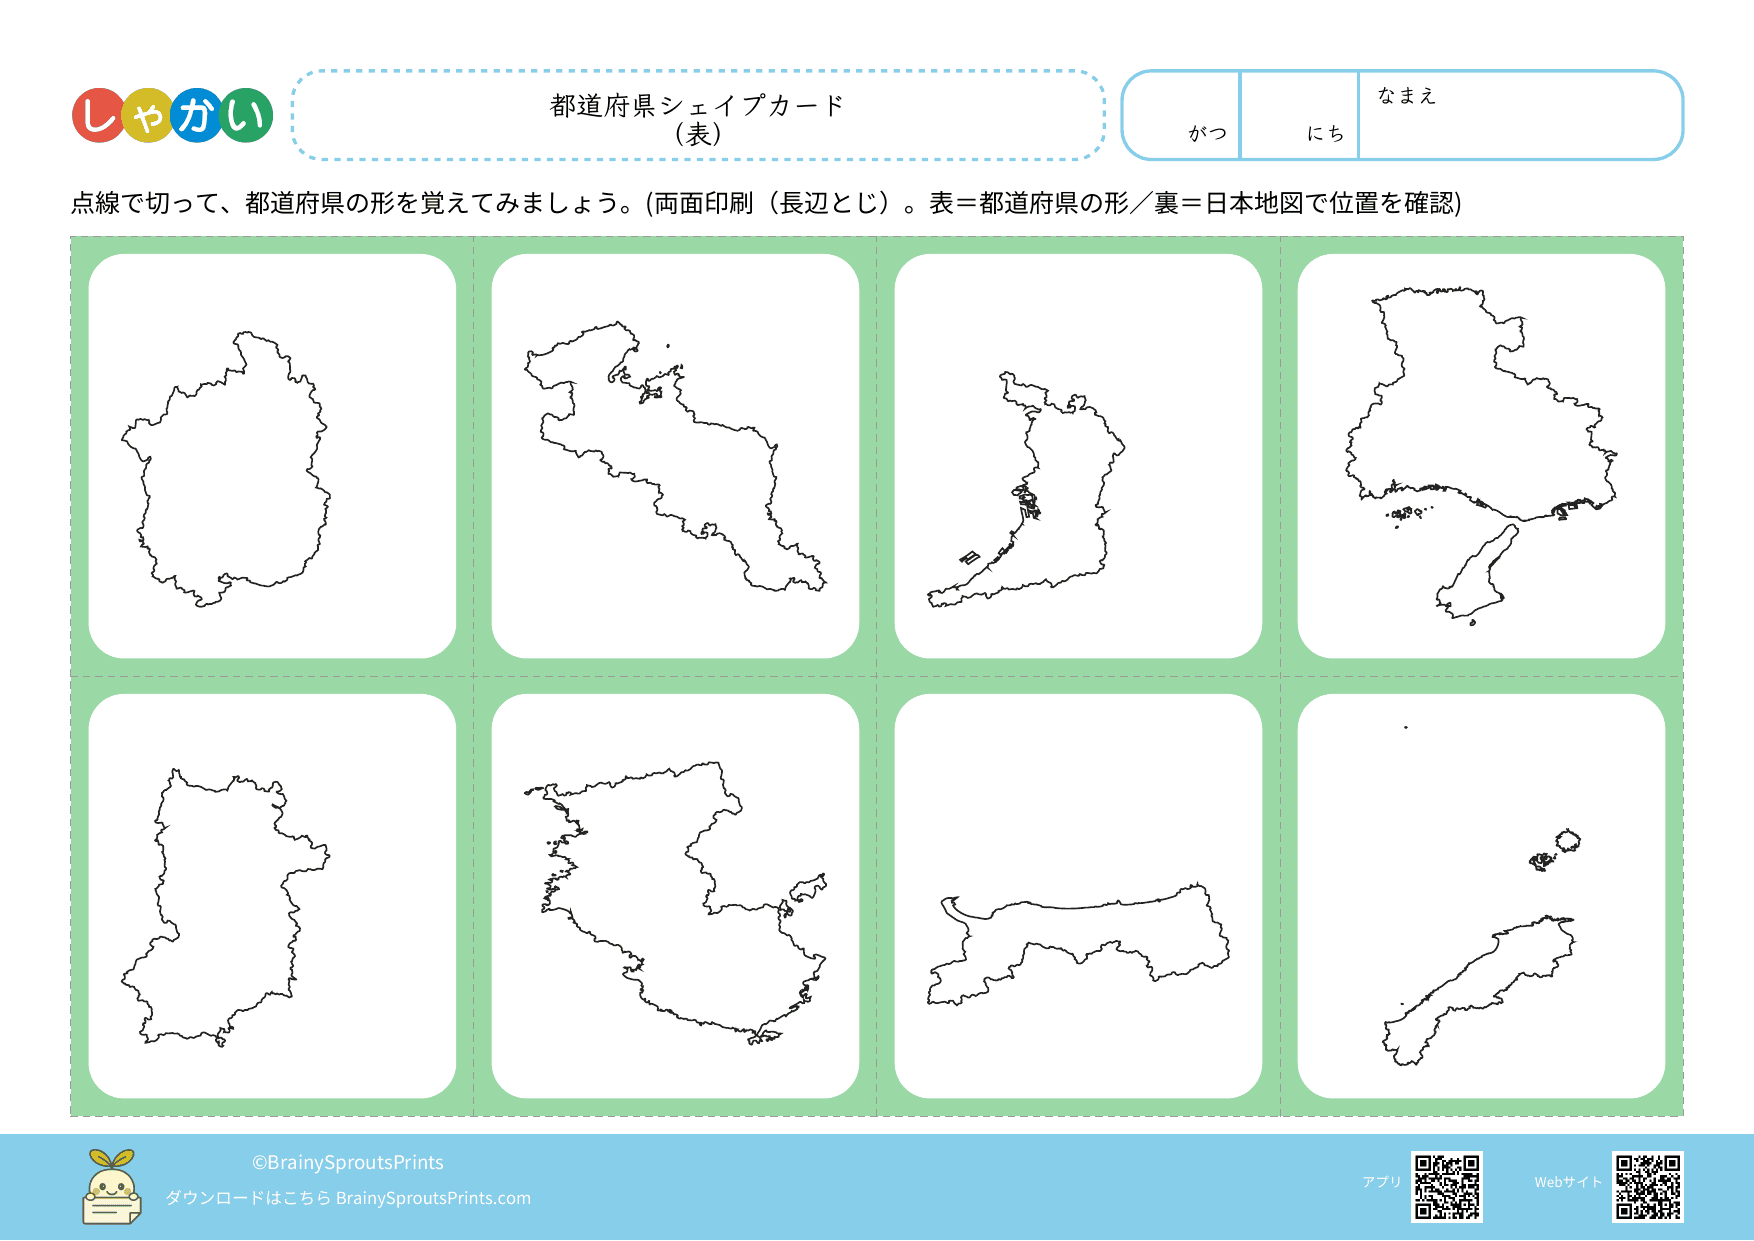Select the Wakayama prefecture shape card
1754x1241 pixels.
[x=675, y=896]
